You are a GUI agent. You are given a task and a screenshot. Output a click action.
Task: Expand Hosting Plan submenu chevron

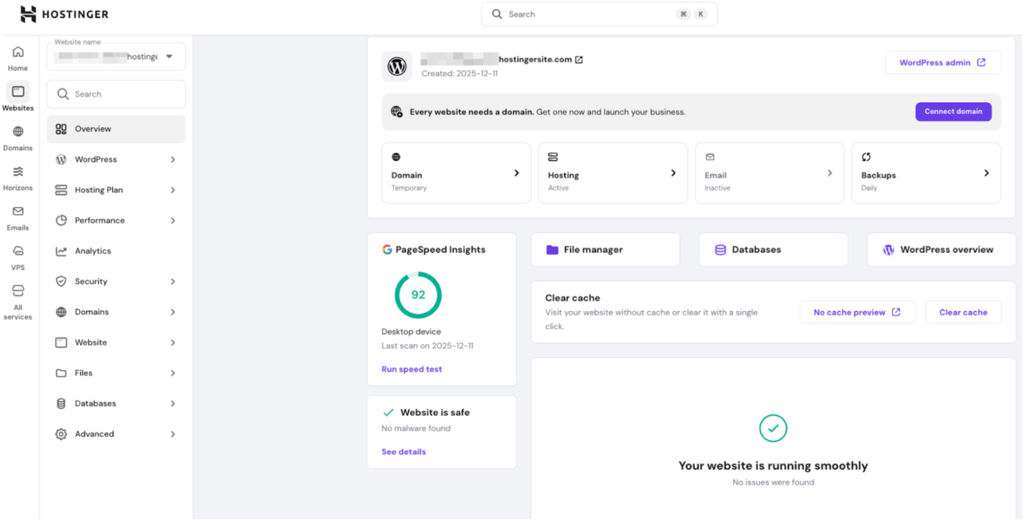click(173, 190)
